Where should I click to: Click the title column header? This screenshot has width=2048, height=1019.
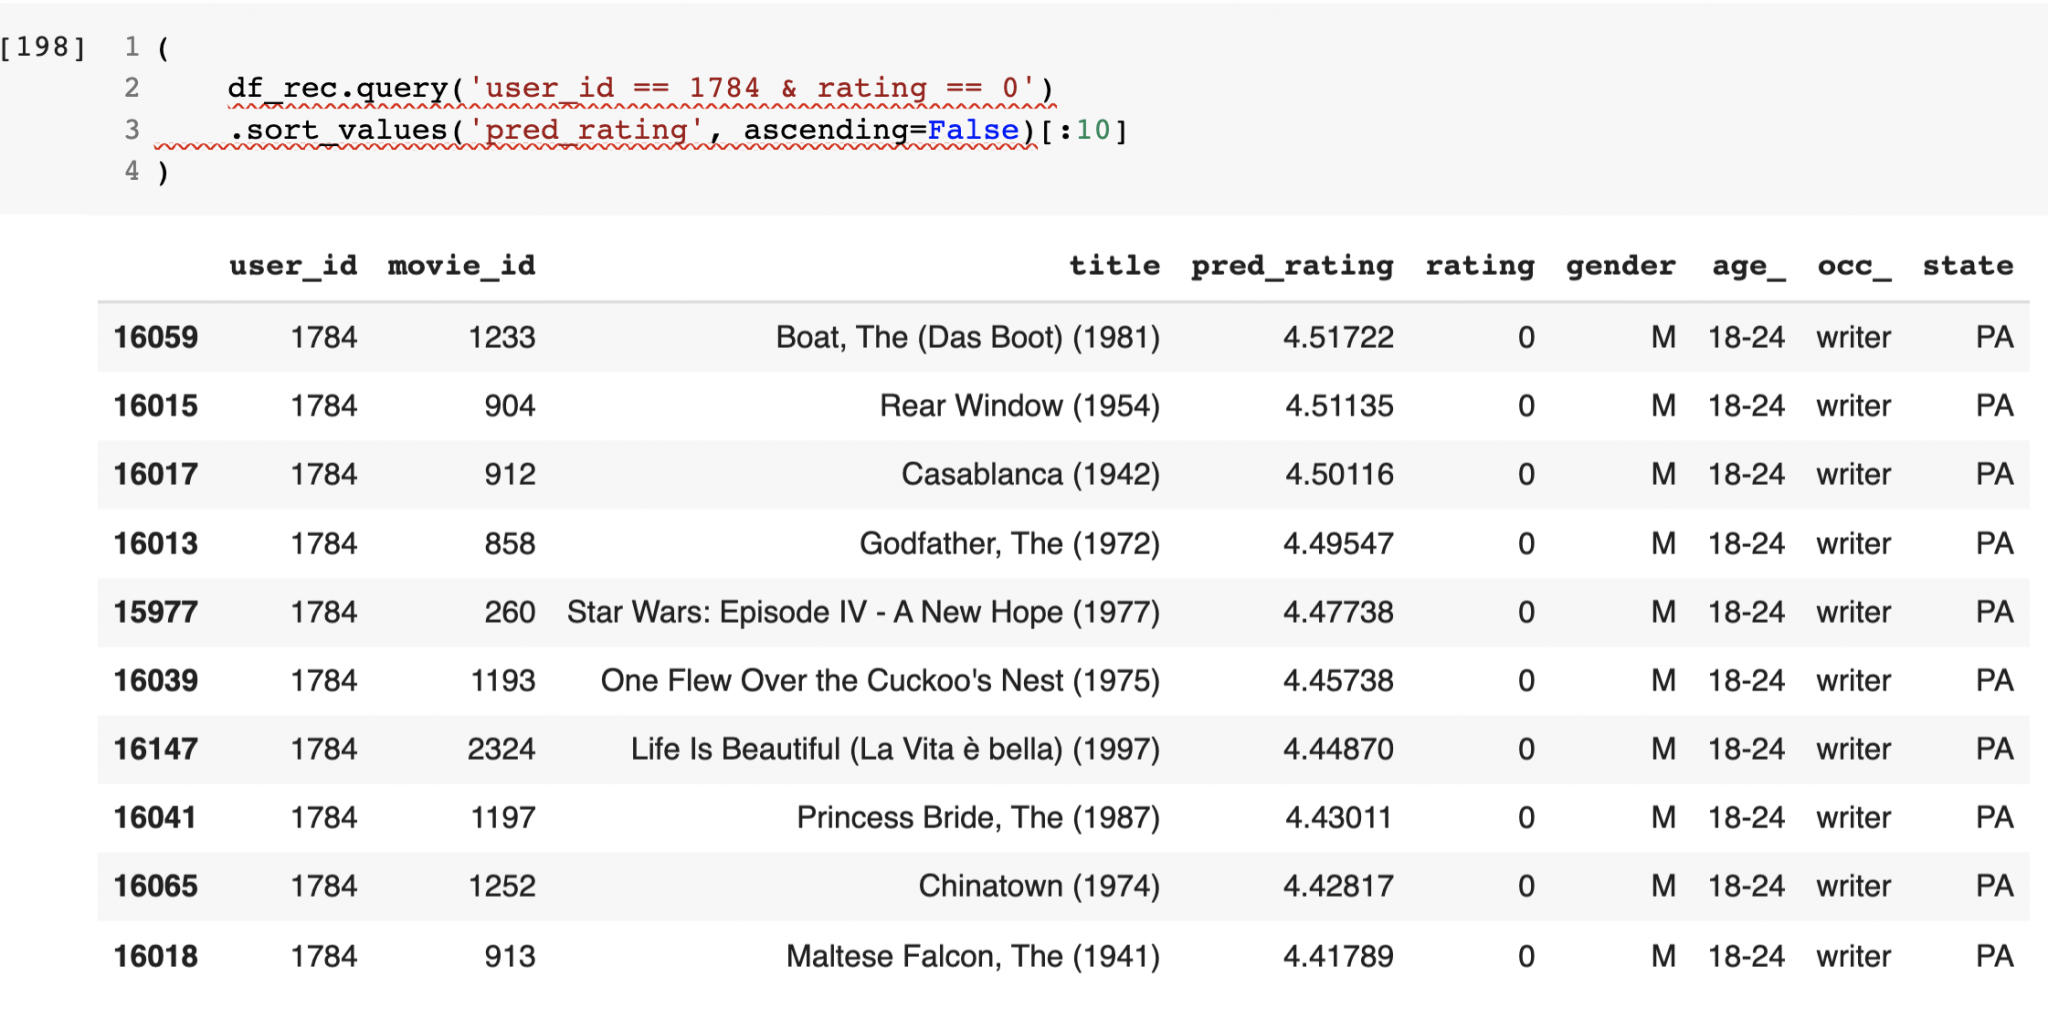click(x=1114, y=266)
